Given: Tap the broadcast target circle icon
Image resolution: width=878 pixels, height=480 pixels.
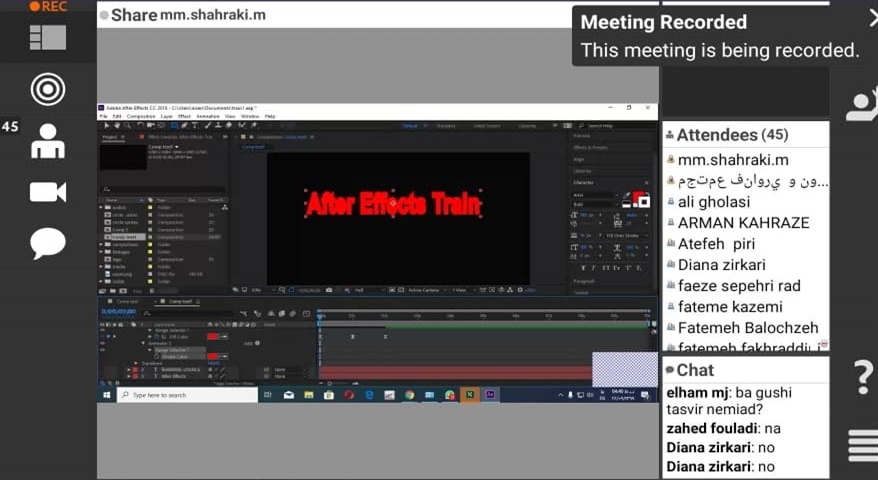Looking at the screenshot, I should pyautogui.click(x=48, y=88).
